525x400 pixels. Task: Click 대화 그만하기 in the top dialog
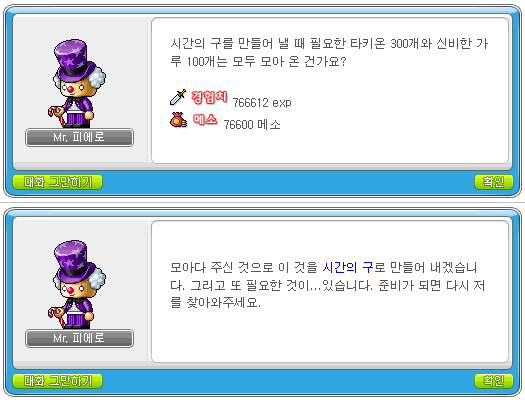pos(58,182)
